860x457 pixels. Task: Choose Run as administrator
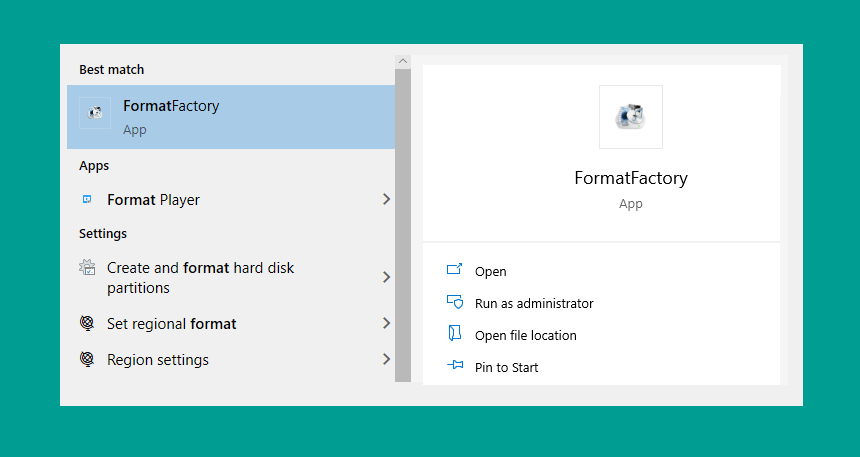(x=534, y=303)
